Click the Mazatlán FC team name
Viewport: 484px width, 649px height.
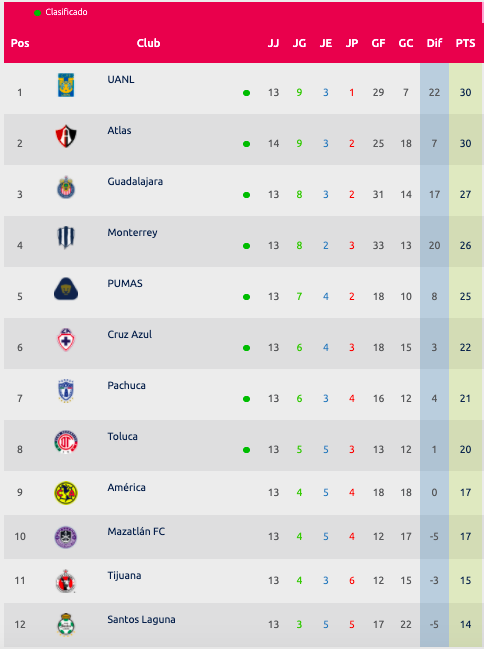(x=136, y=531)
